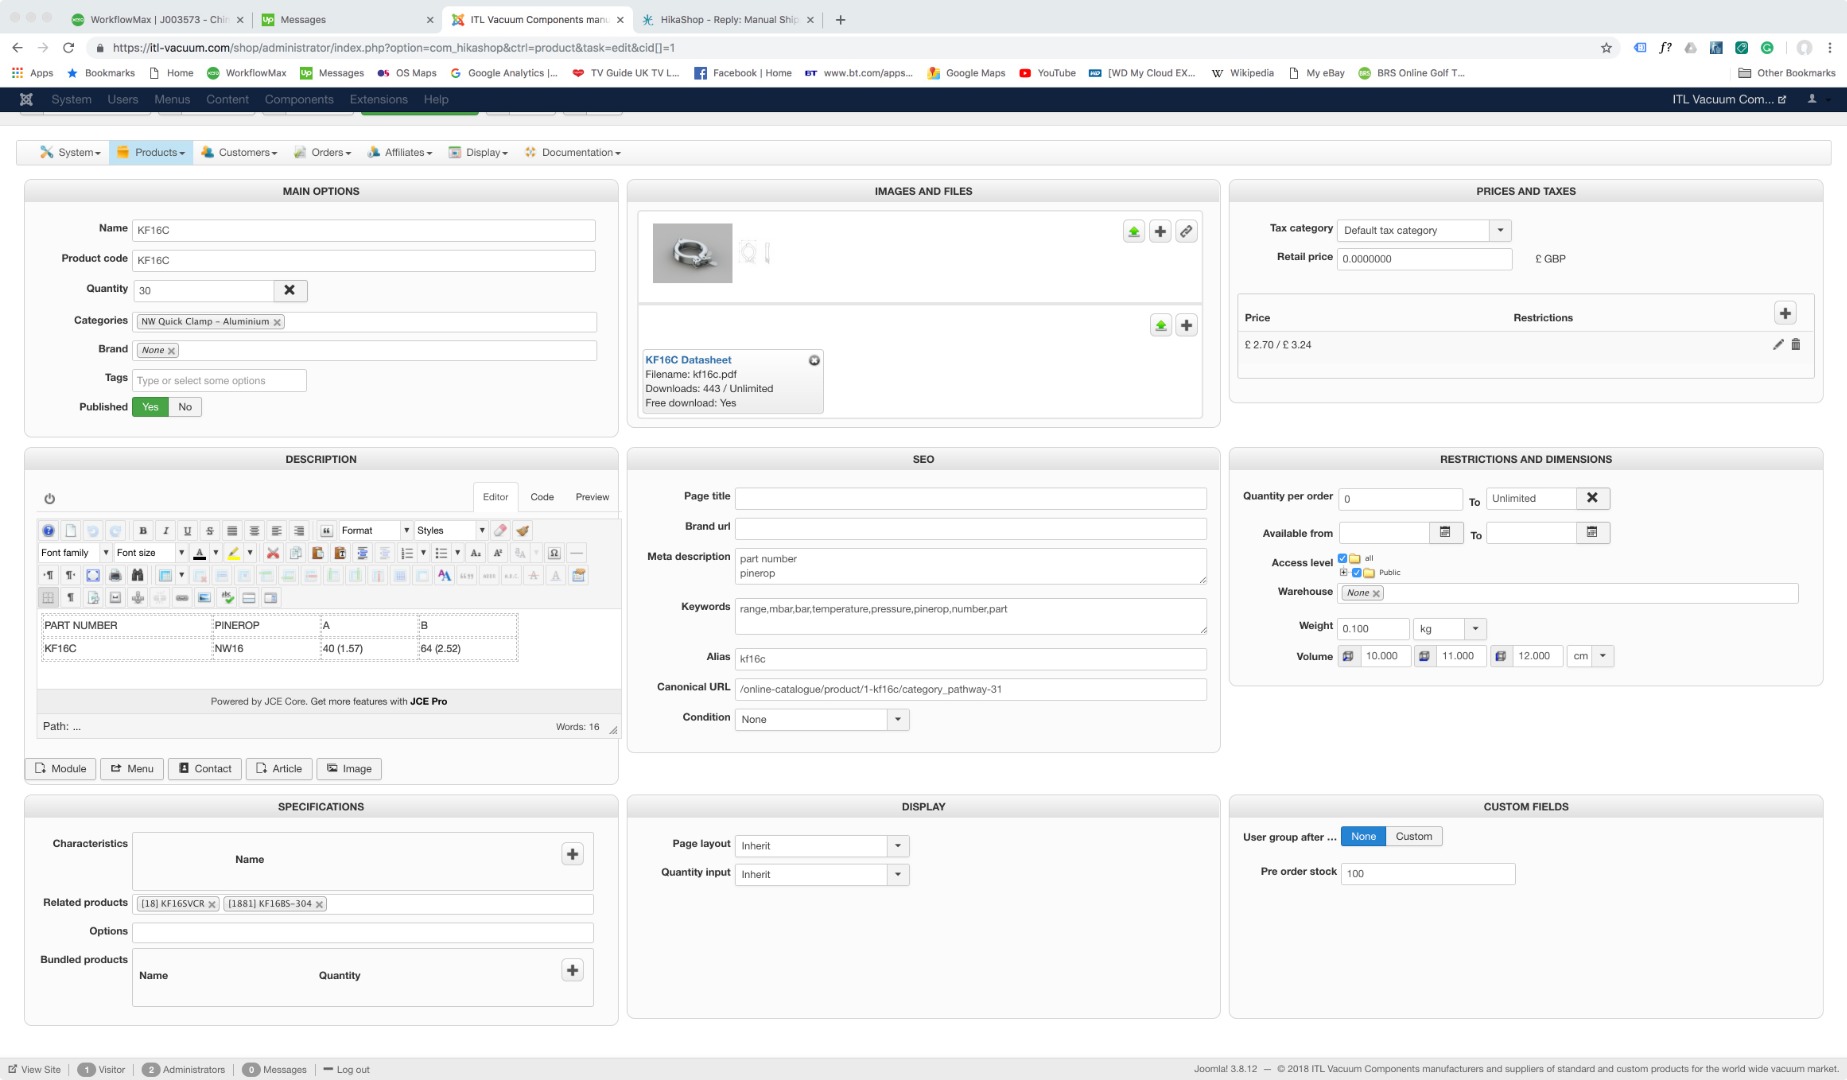
Task: Open the Available from calendar picker
Action: pyautogui.click(x=1444, y=533)
